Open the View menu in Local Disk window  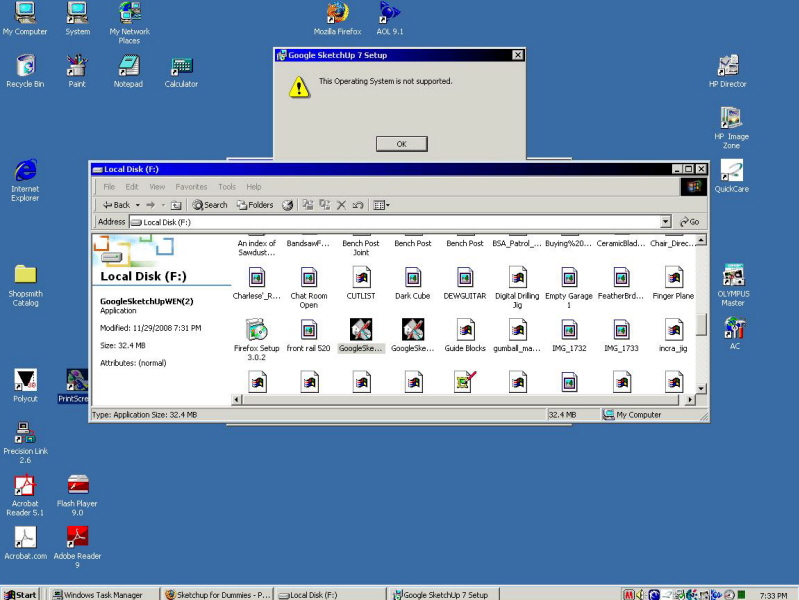coord(157,187)
